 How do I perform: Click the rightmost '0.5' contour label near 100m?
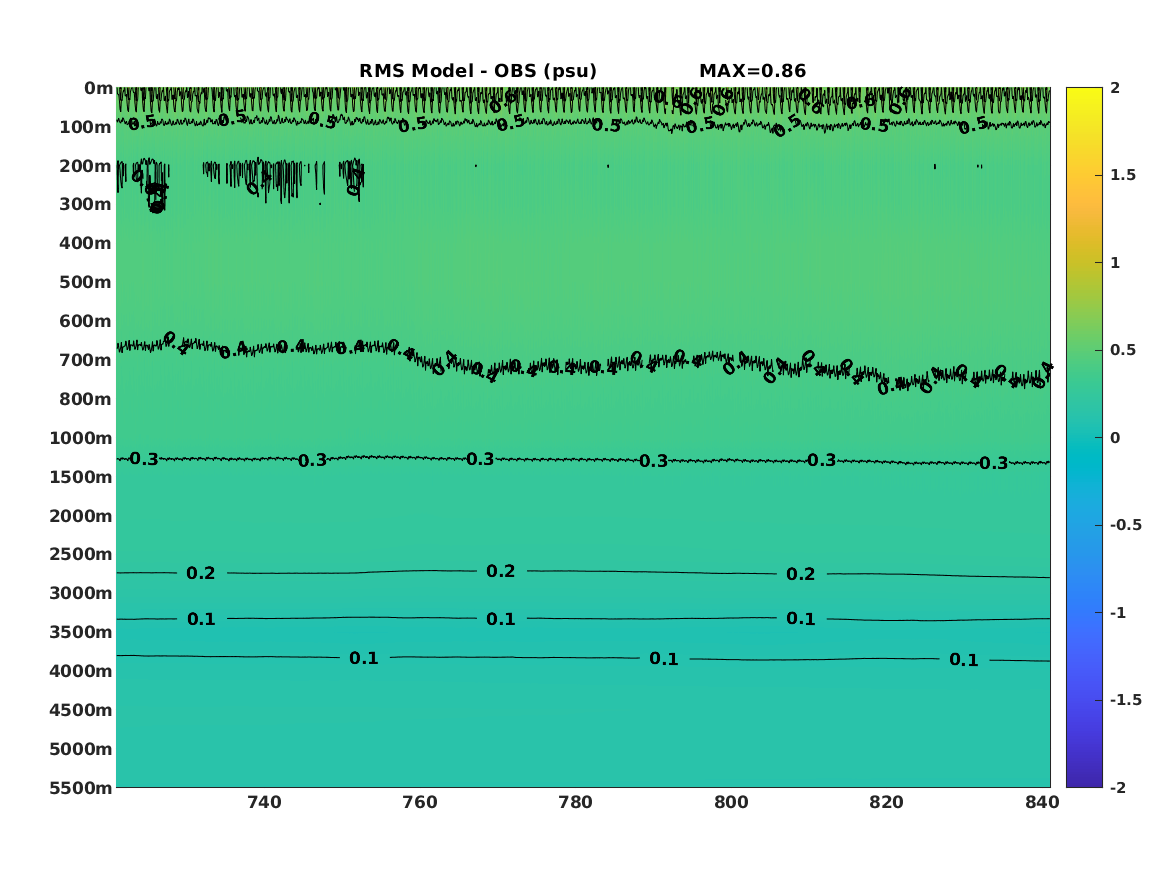coord(973,126)
